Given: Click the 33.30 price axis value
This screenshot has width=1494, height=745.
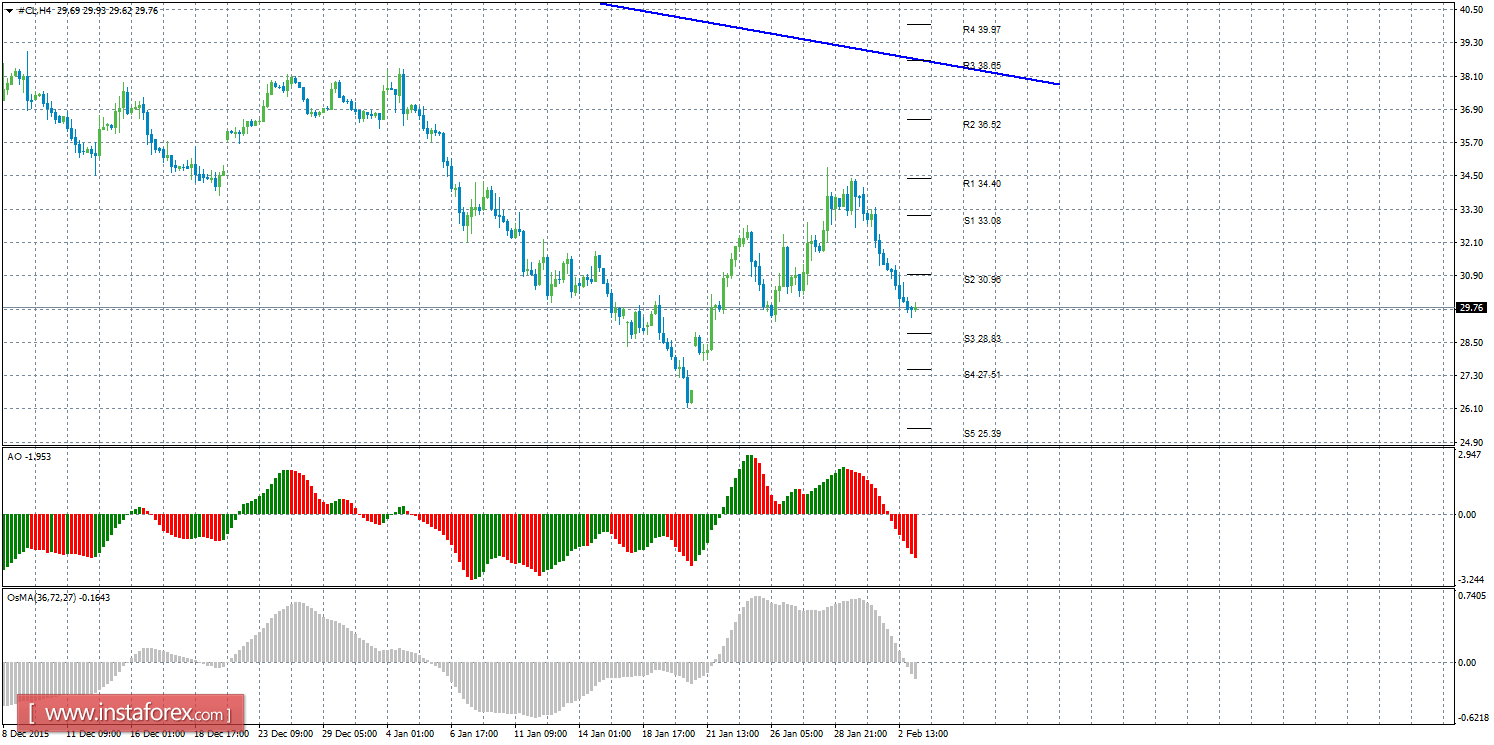Looking at the screenshot, I should tap(1471, 209).
